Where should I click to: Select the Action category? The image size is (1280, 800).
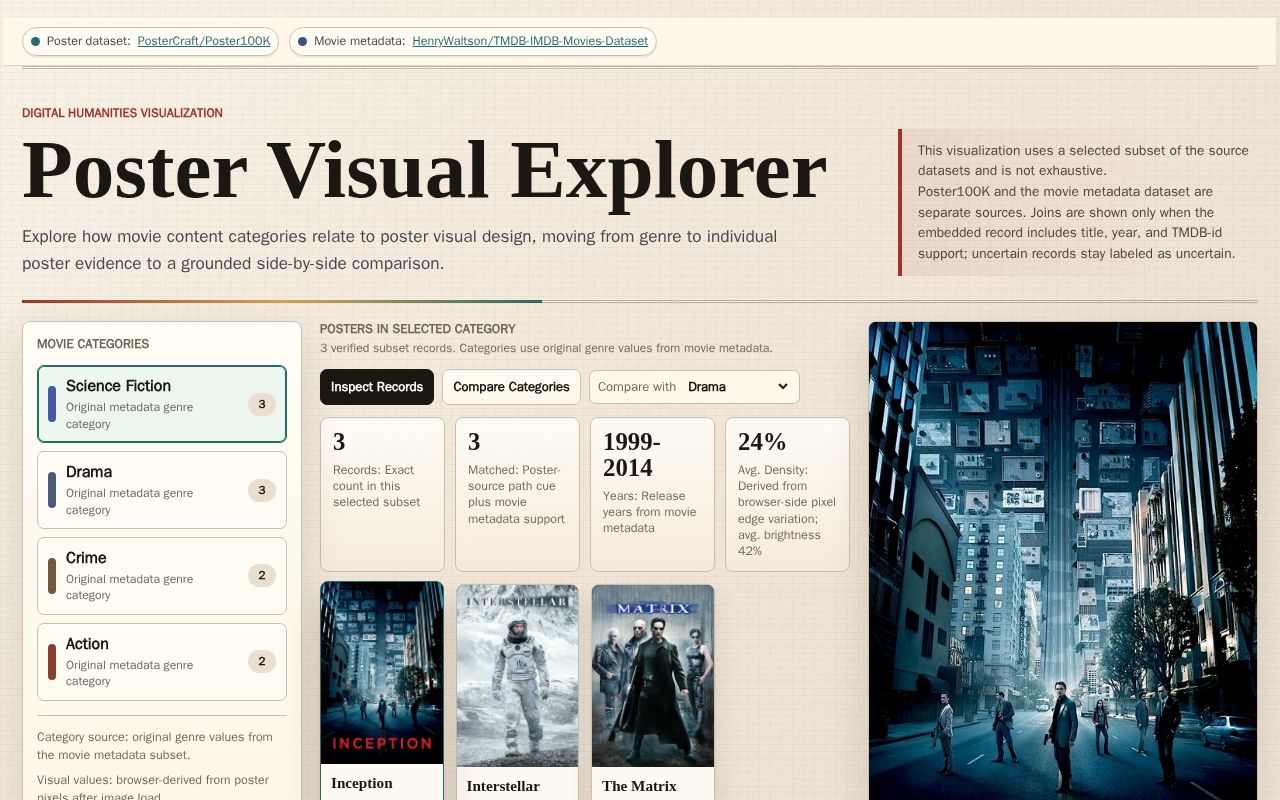162,662
